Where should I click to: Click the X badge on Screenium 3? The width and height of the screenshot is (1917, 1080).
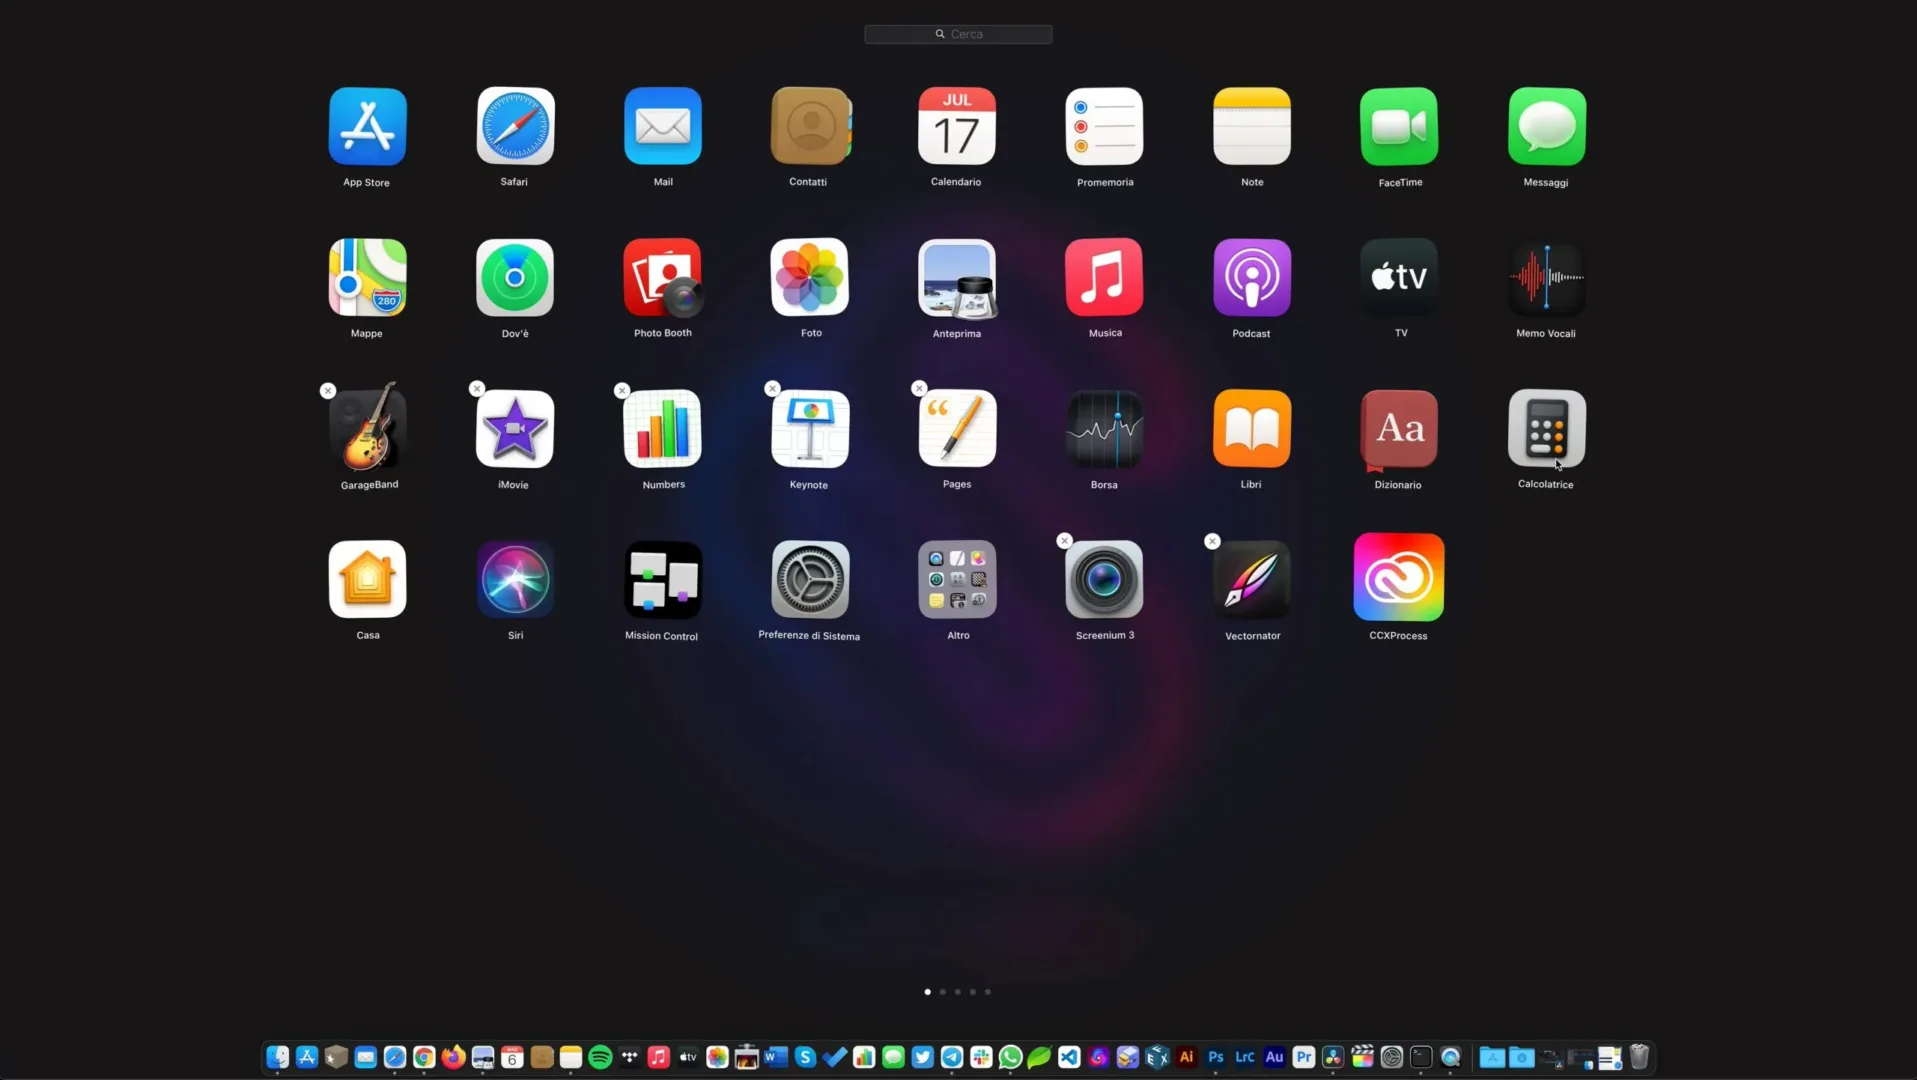1065,541
